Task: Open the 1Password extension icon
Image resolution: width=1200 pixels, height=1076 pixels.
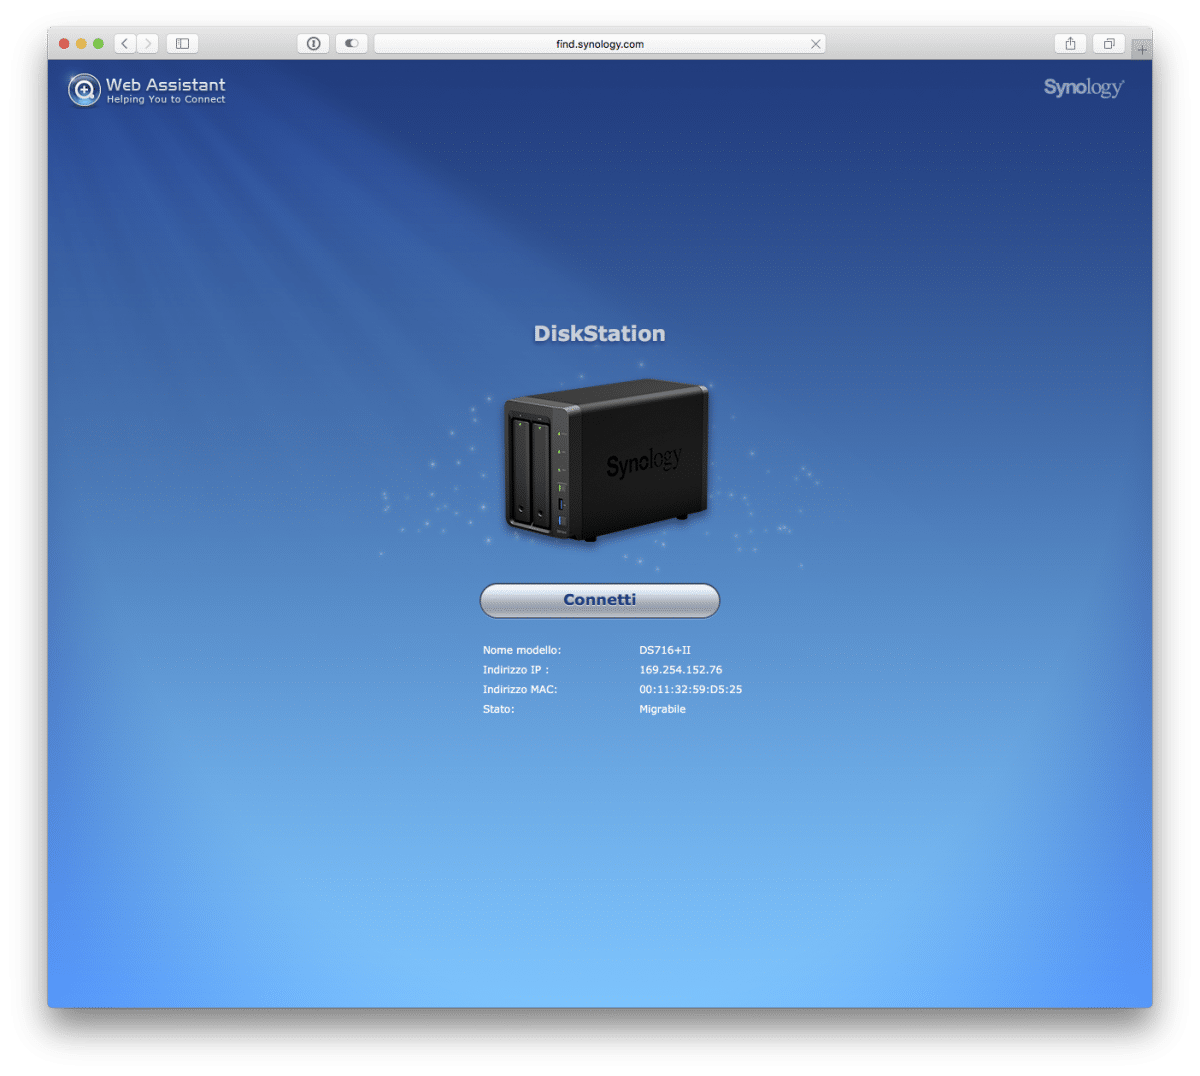Action: point(313,43)
